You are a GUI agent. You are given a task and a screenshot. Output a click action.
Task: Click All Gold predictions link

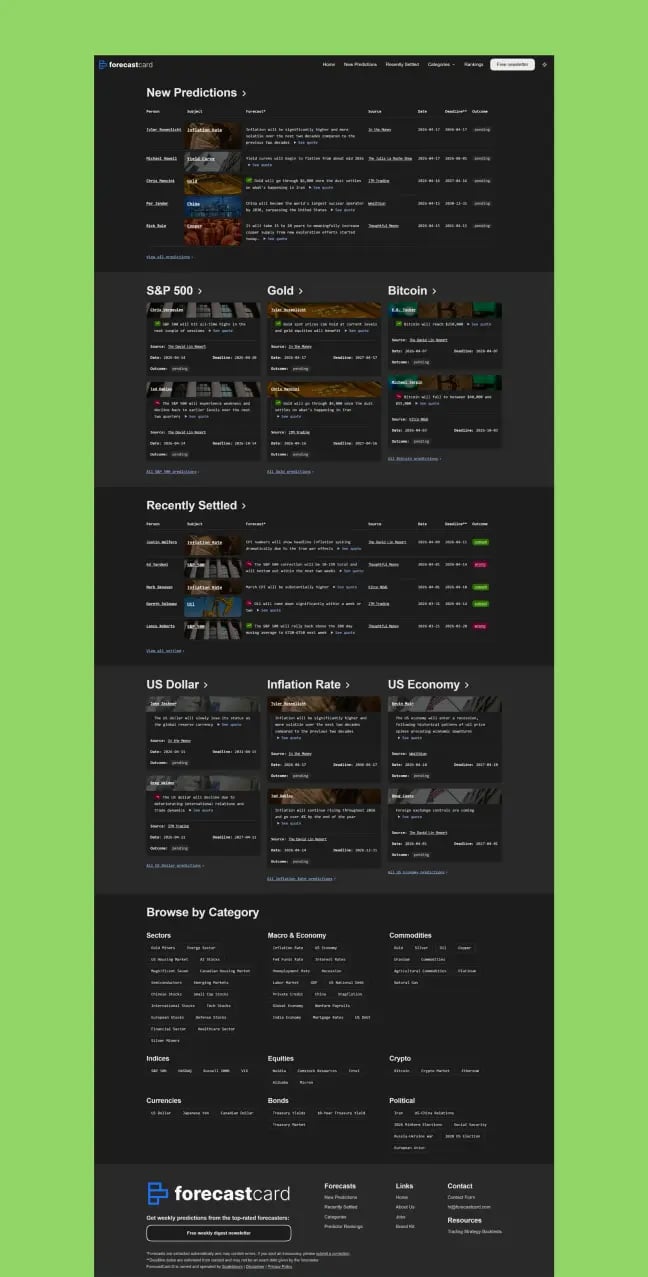pos(290,471)
